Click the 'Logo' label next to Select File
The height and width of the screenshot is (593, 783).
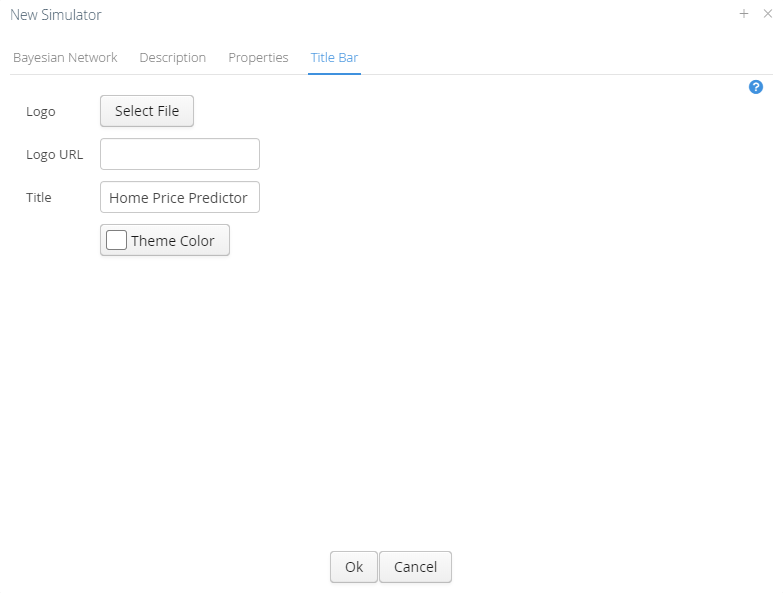pyautogui.click(x=40, y=111)
